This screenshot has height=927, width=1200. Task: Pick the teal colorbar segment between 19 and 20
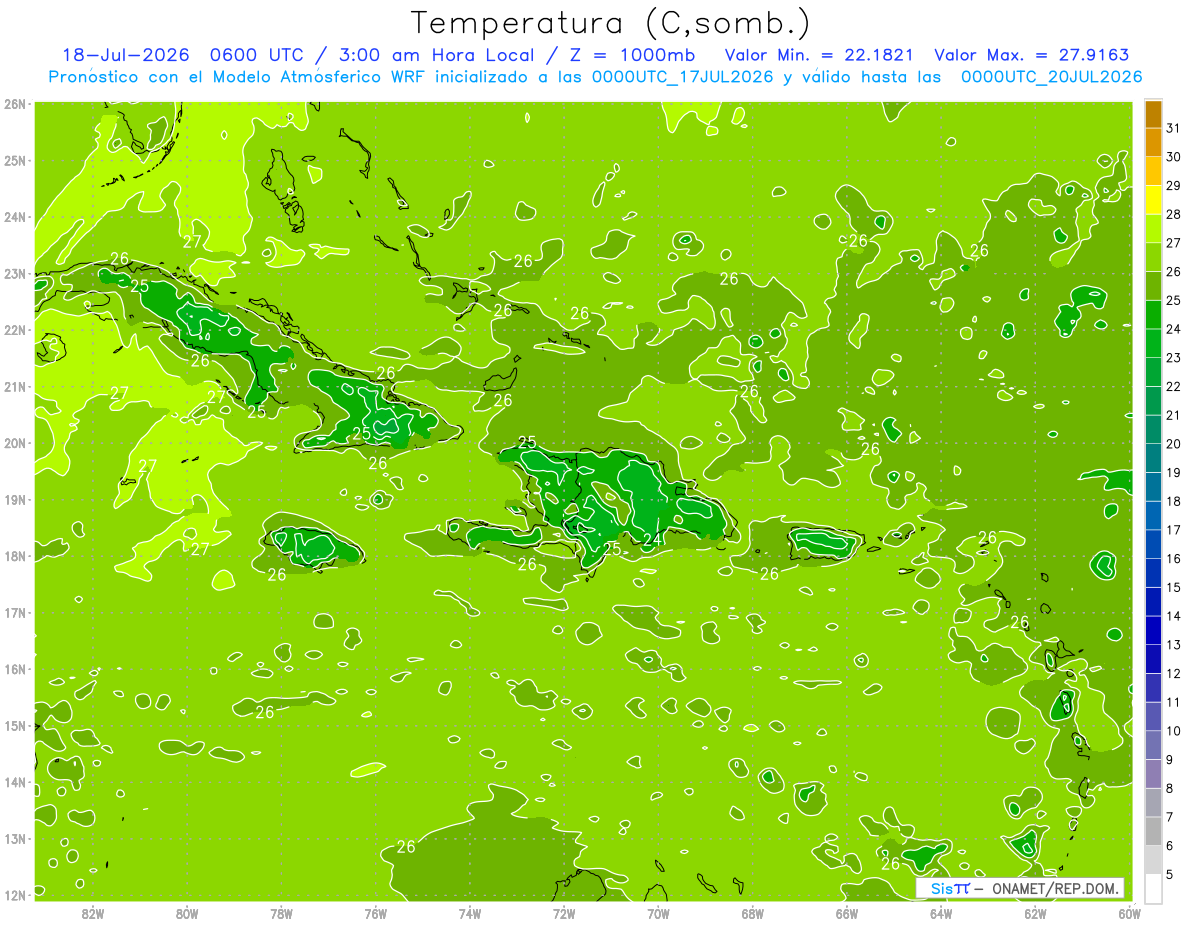coord(1153,458)
